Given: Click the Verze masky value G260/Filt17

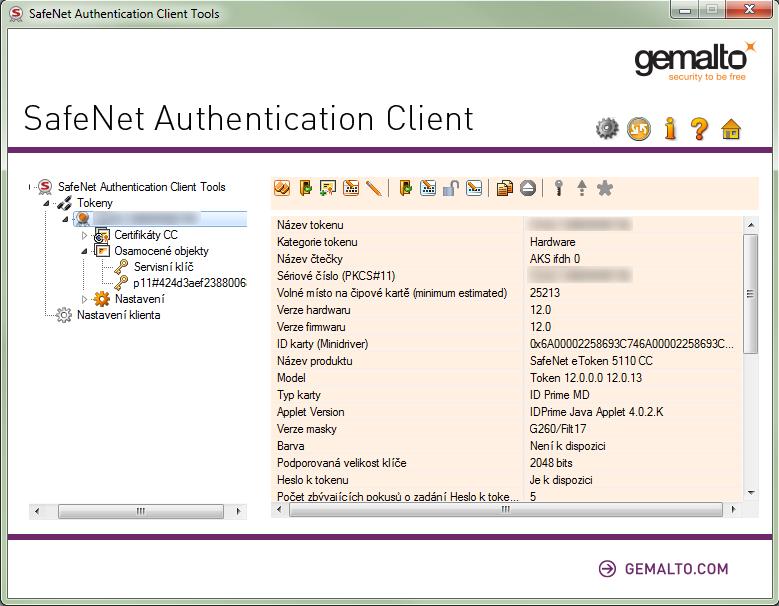Looking at the screenshot, I should (557, 429).
